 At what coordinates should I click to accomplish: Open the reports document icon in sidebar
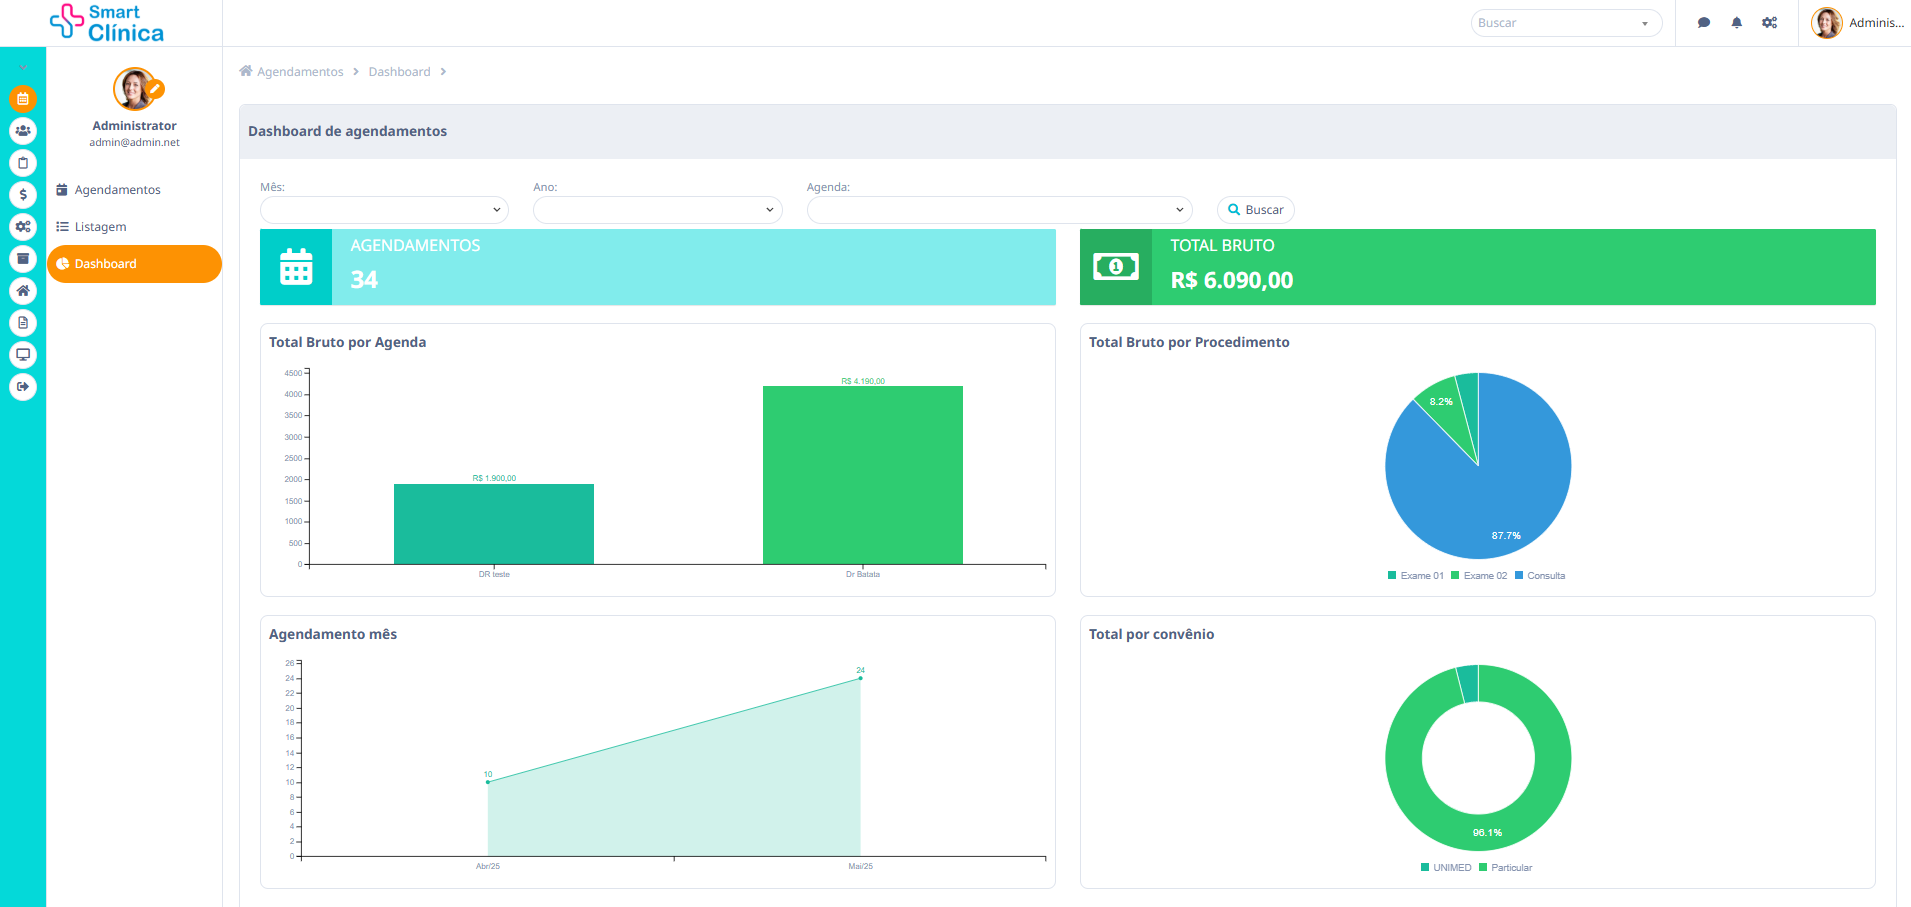(23, 323)
